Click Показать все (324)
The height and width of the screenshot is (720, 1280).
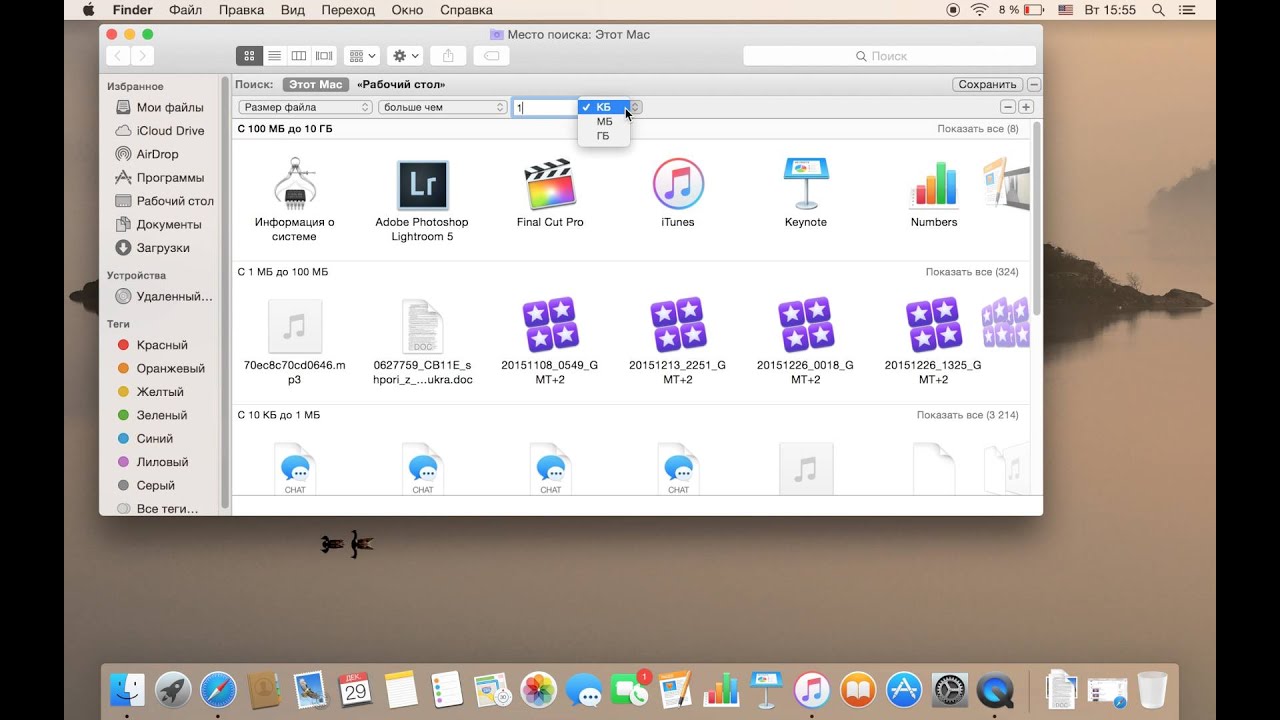coord(972,272)
